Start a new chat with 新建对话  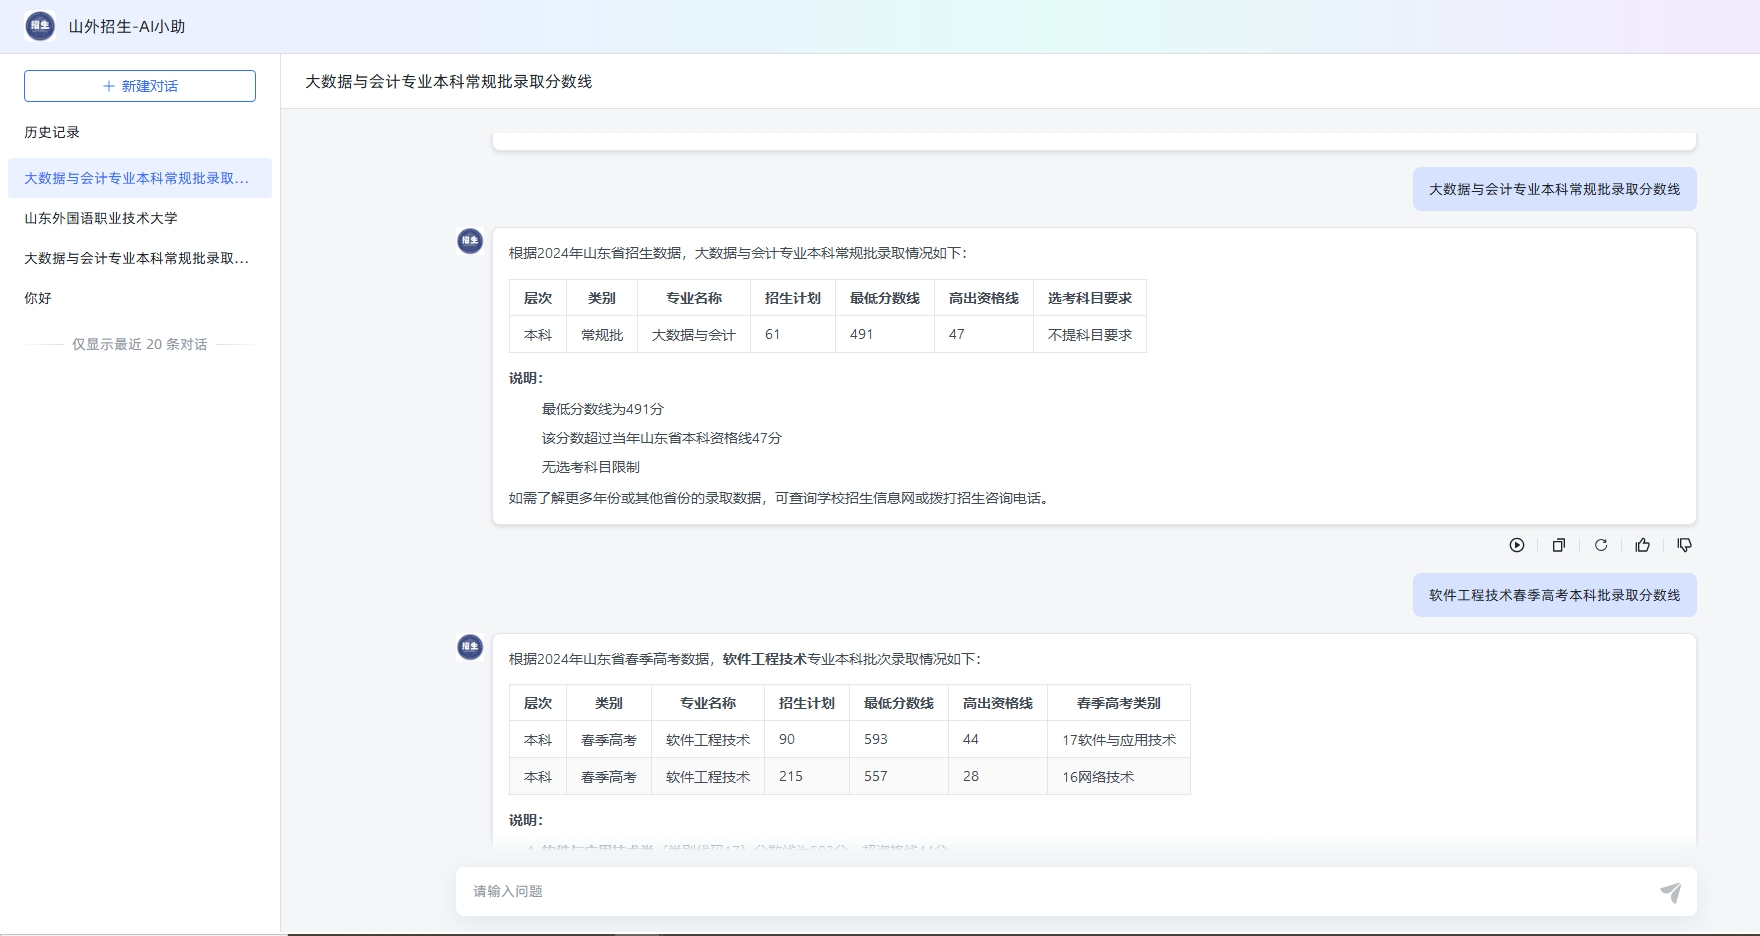pyautogui.click(x=140, y=86)
